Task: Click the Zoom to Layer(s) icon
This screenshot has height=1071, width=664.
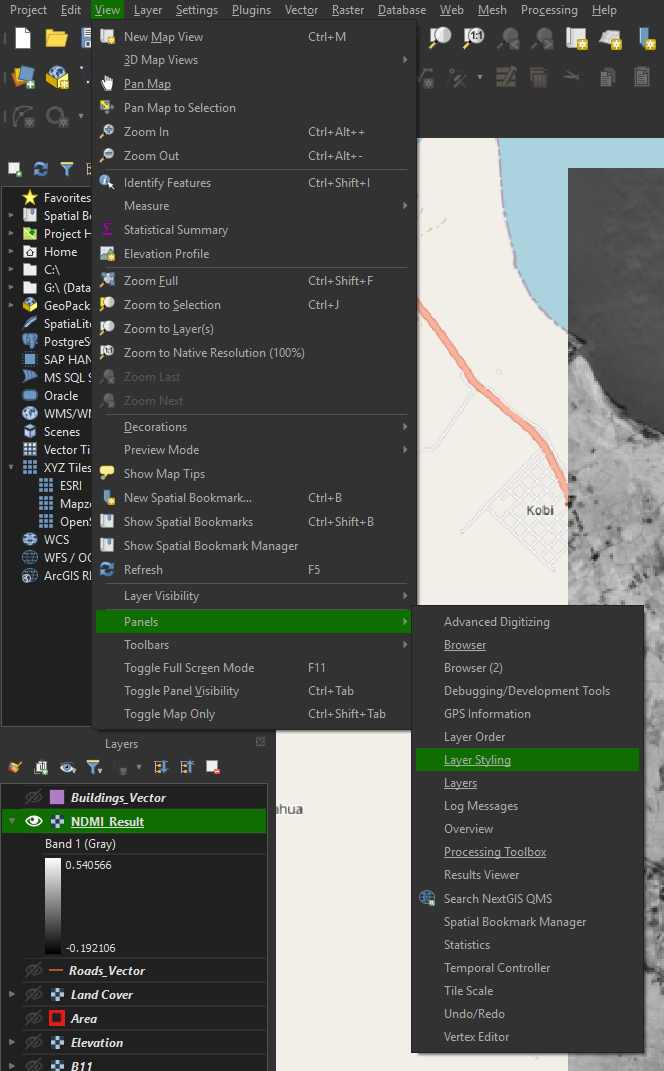Action: tap(107, 329)
